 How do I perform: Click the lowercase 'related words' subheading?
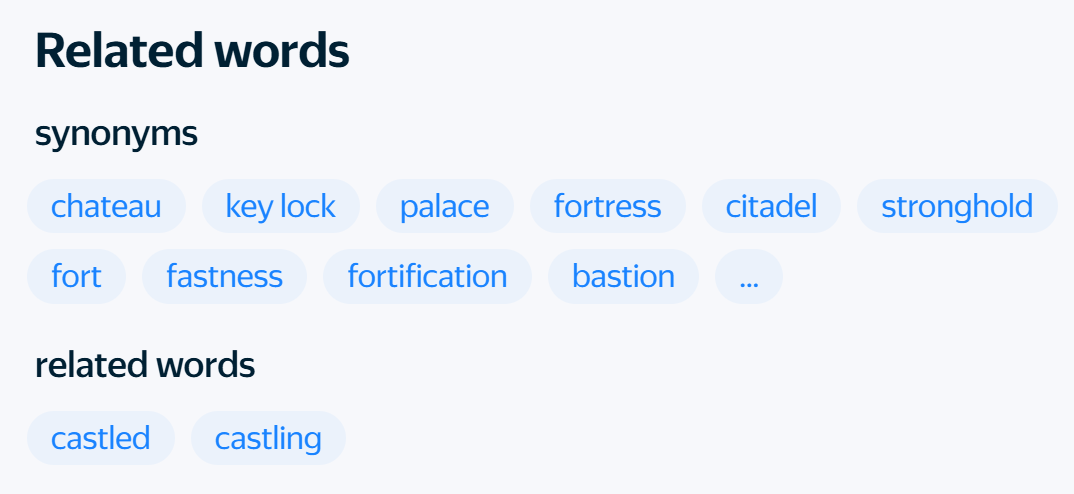click(x=145, y=366)
